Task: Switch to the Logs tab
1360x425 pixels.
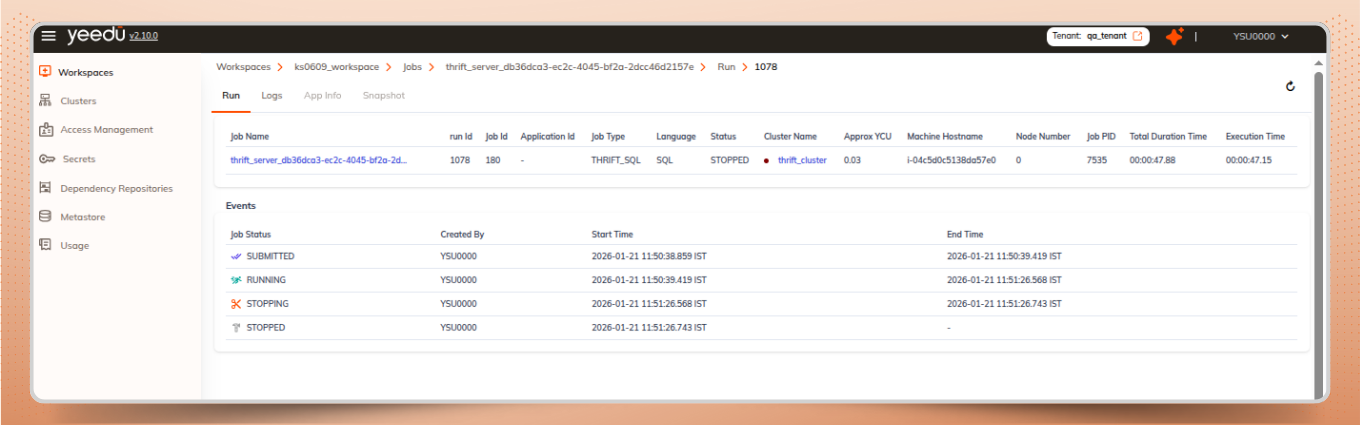Action: [x=272, y=96]
